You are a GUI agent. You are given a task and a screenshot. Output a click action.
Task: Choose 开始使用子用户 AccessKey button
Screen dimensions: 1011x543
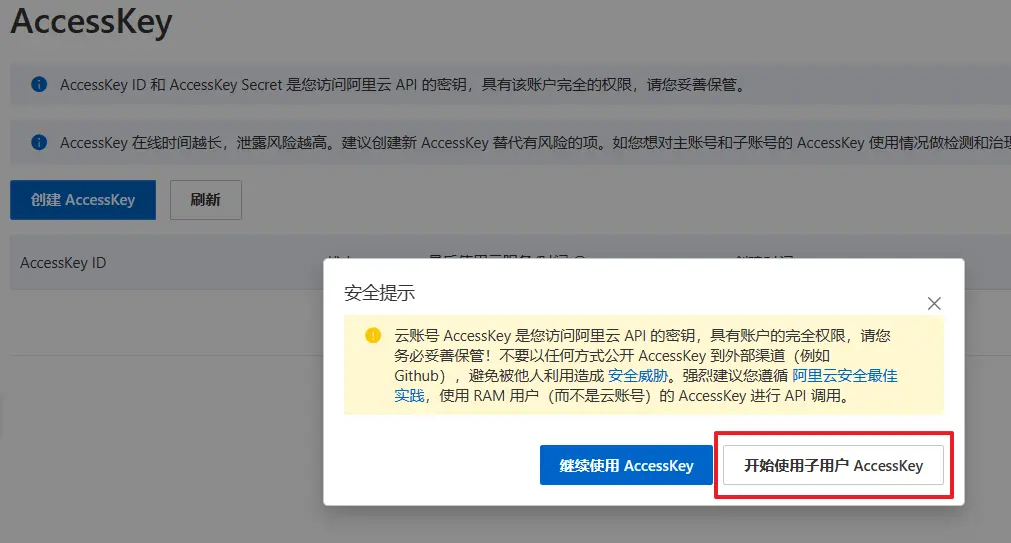point(833,465)
